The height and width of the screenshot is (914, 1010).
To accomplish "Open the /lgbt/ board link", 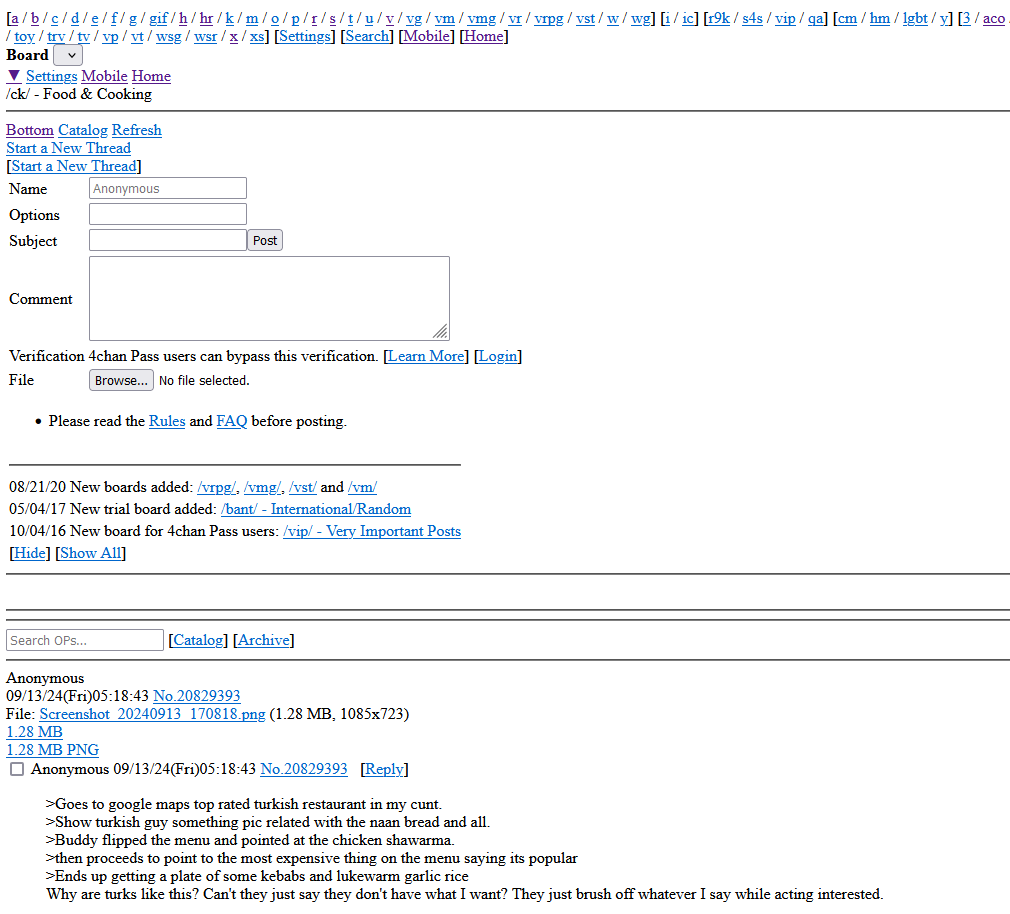I will click(x=915, y=18).
